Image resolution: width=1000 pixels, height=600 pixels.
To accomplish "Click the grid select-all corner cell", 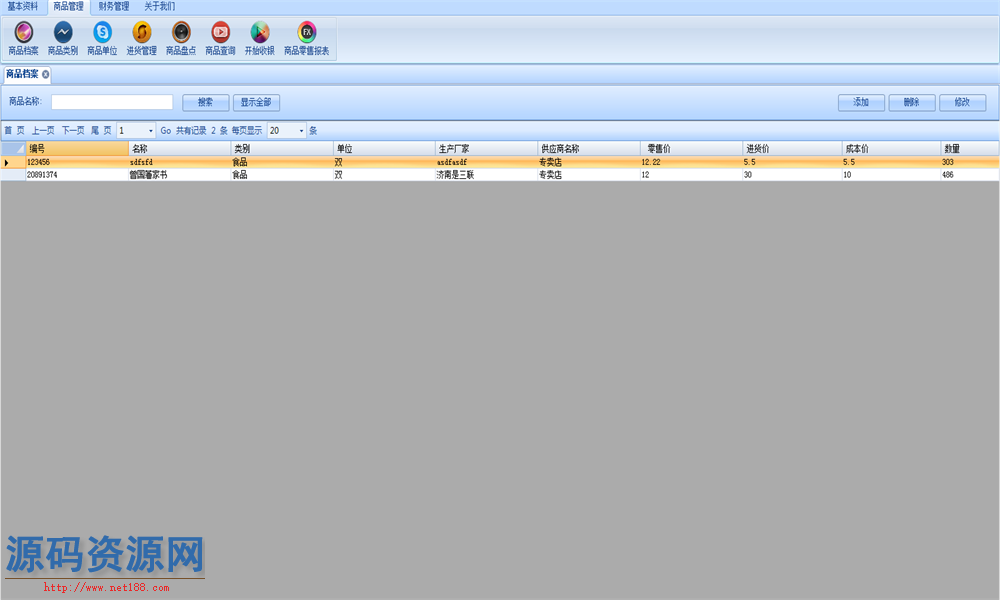I will click(13, 149).
